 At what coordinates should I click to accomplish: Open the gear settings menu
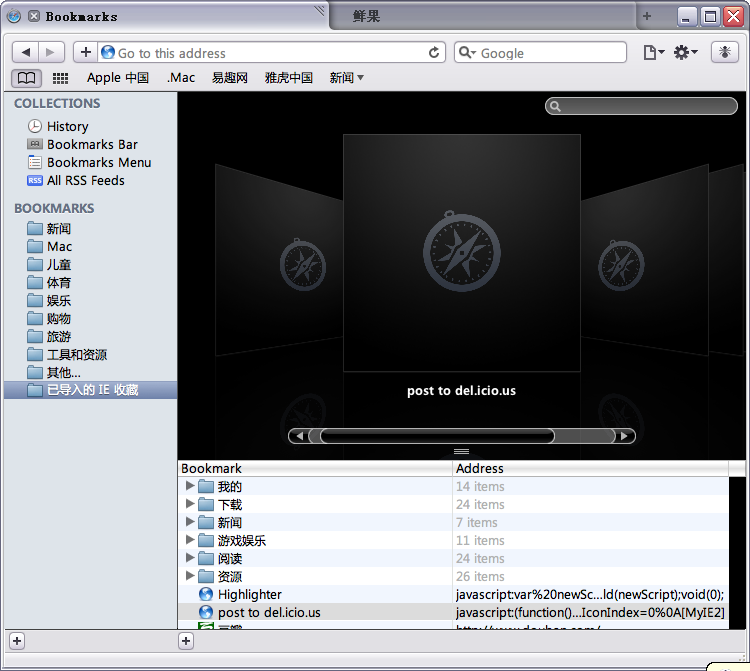[x=685, y=52]
